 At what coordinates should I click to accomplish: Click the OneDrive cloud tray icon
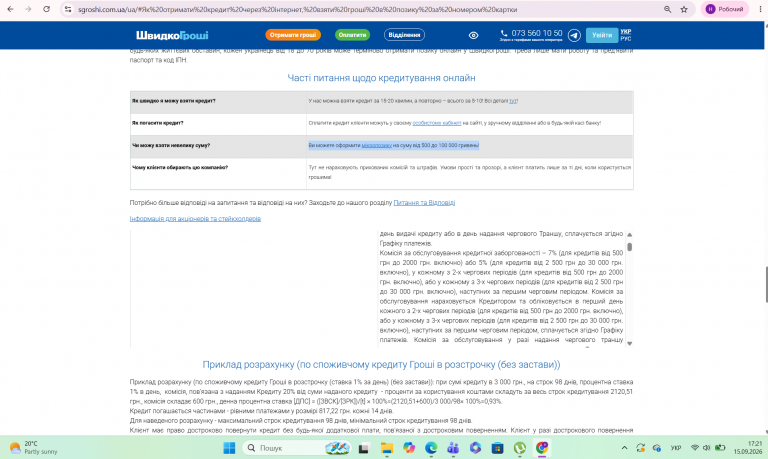pos(657,448)
